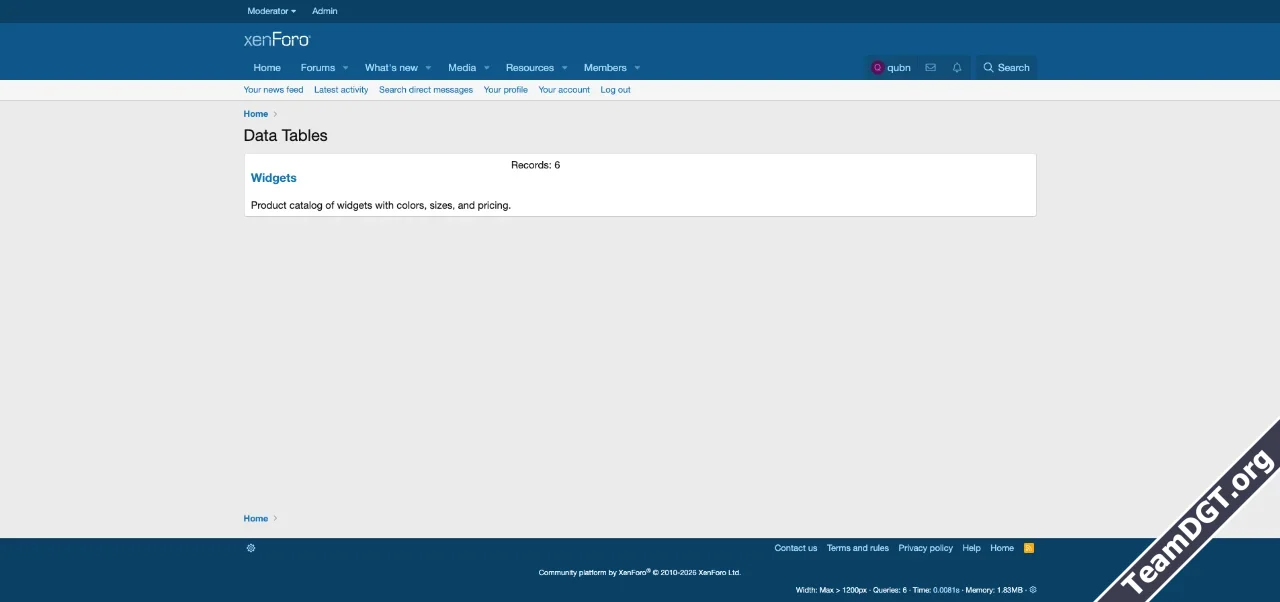Viewport: 1280px width, 602px height.
Task: Click the Log out link
Action: click(x=615, y=90)
